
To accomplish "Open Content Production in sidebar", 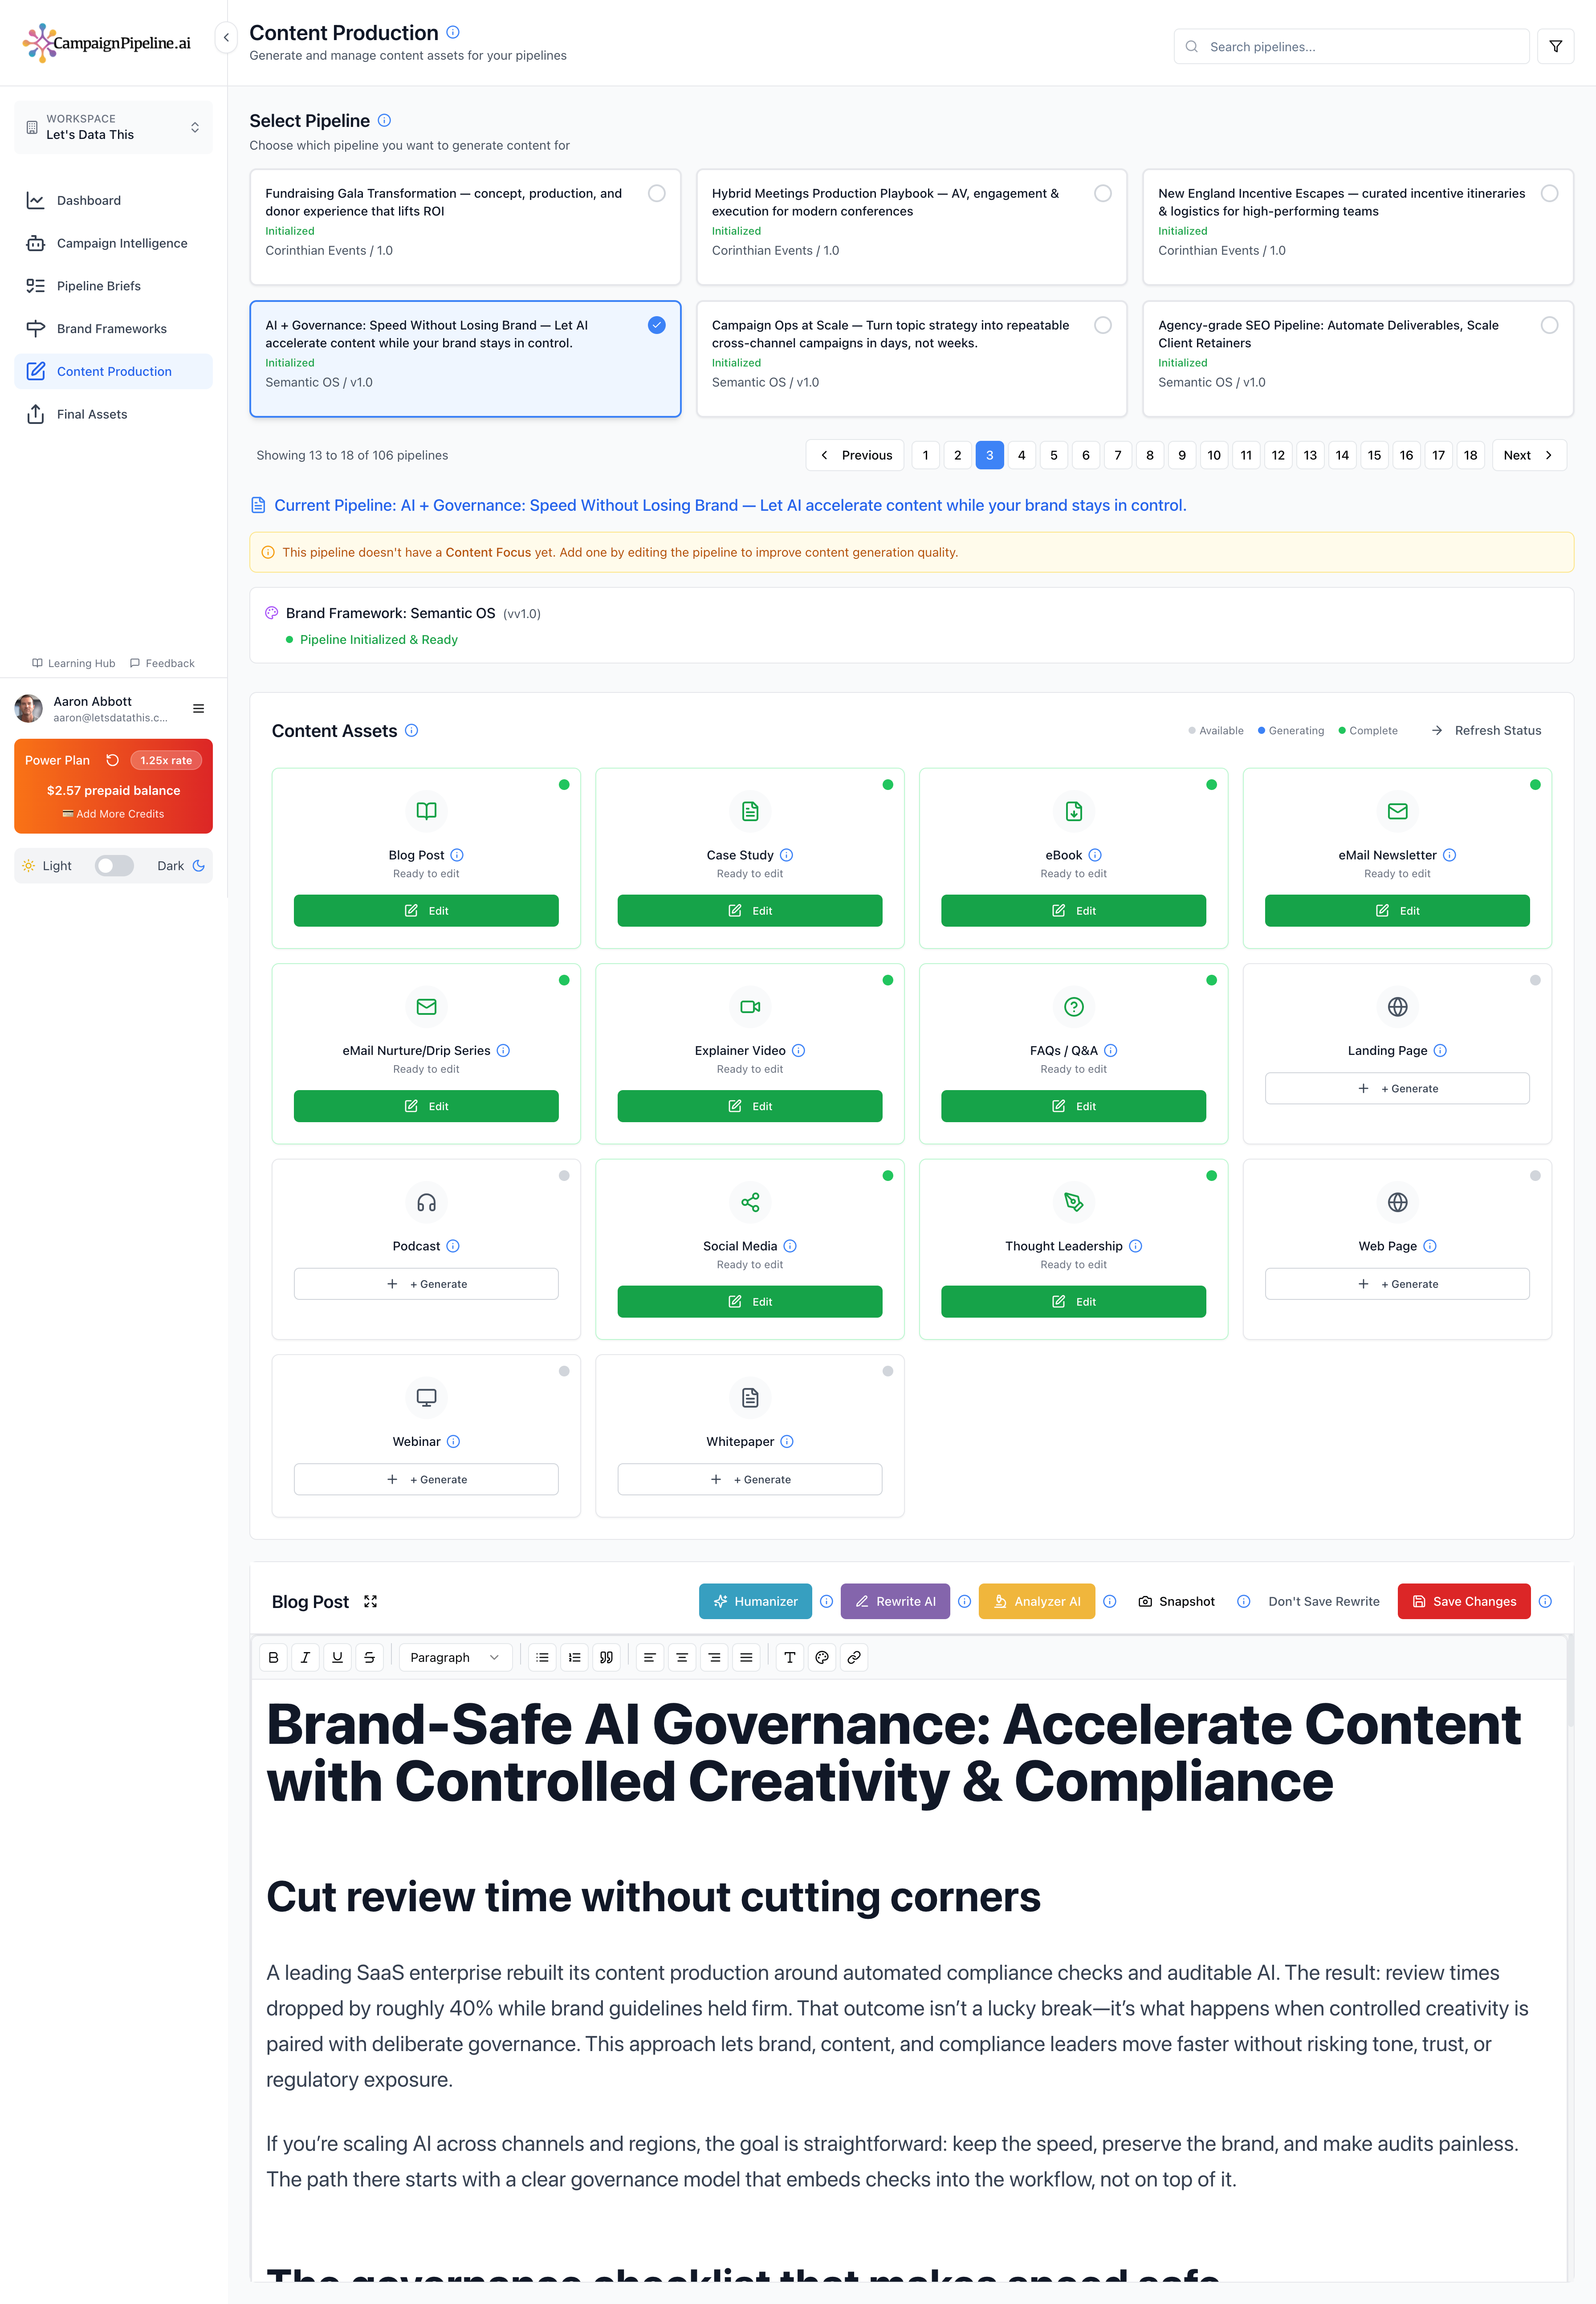I will point(113,371).
